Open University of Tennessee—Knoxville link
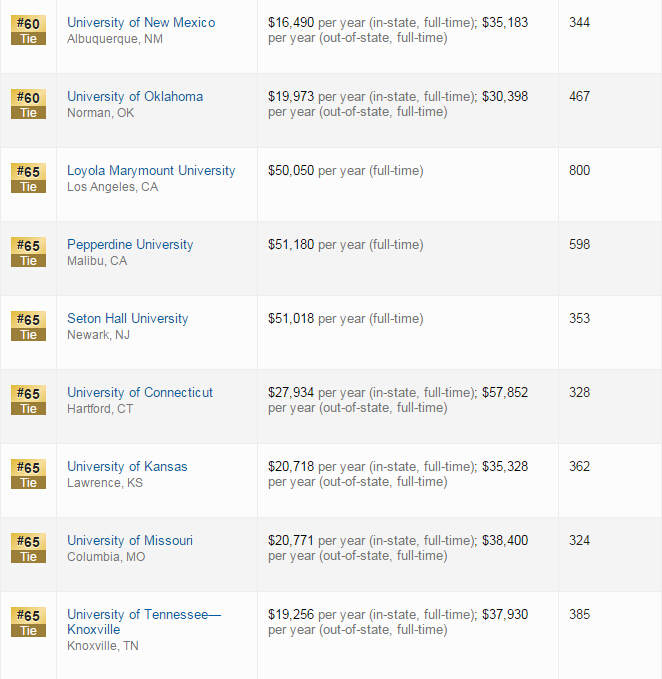The width and height of the screenshot is (662, 679). (x=144, y=622)
